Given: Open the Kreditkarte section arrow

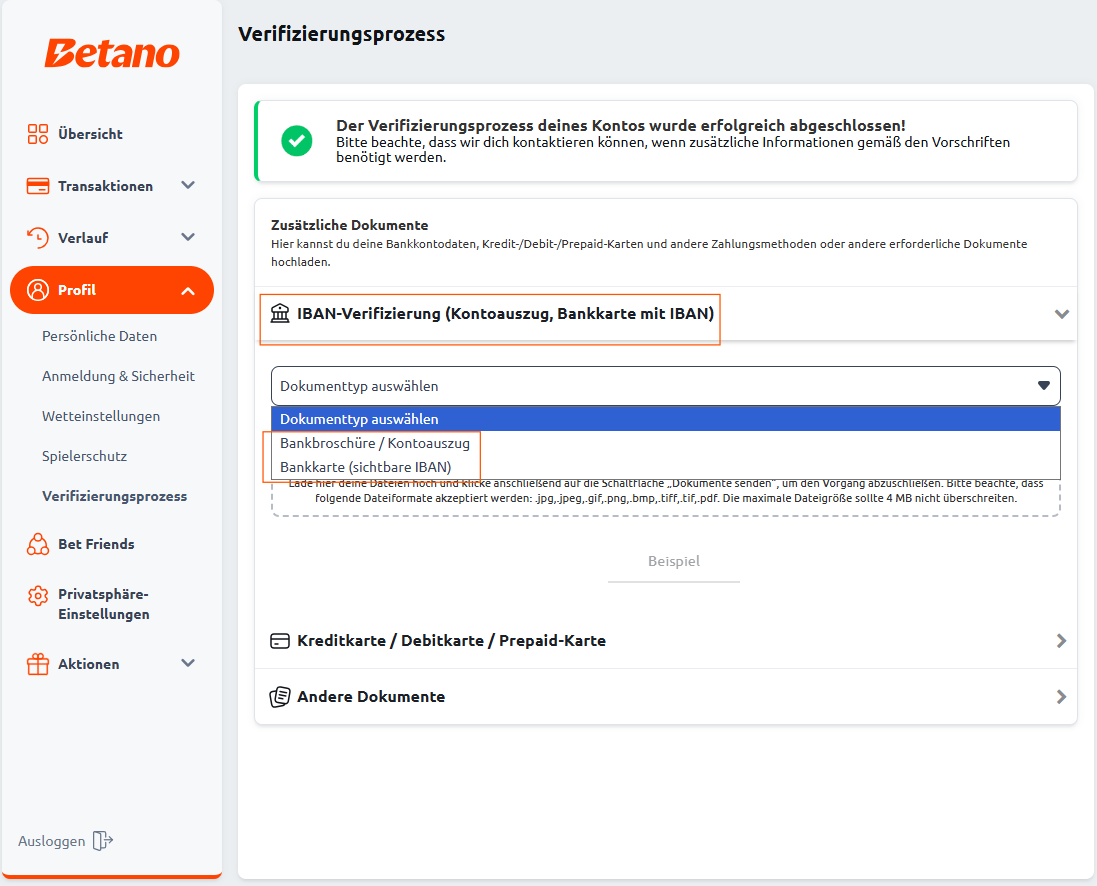Looking at the screenshot, I should [x=1061, y=641].
